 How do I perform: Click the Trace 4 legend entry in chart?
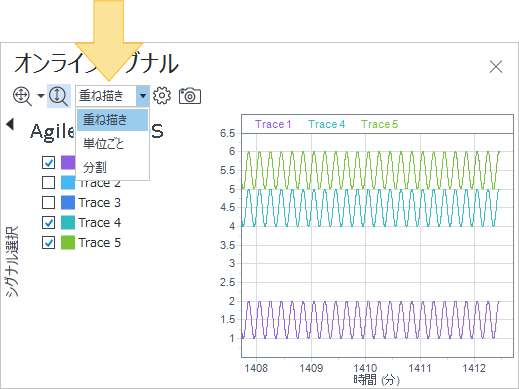pos(326,124)
